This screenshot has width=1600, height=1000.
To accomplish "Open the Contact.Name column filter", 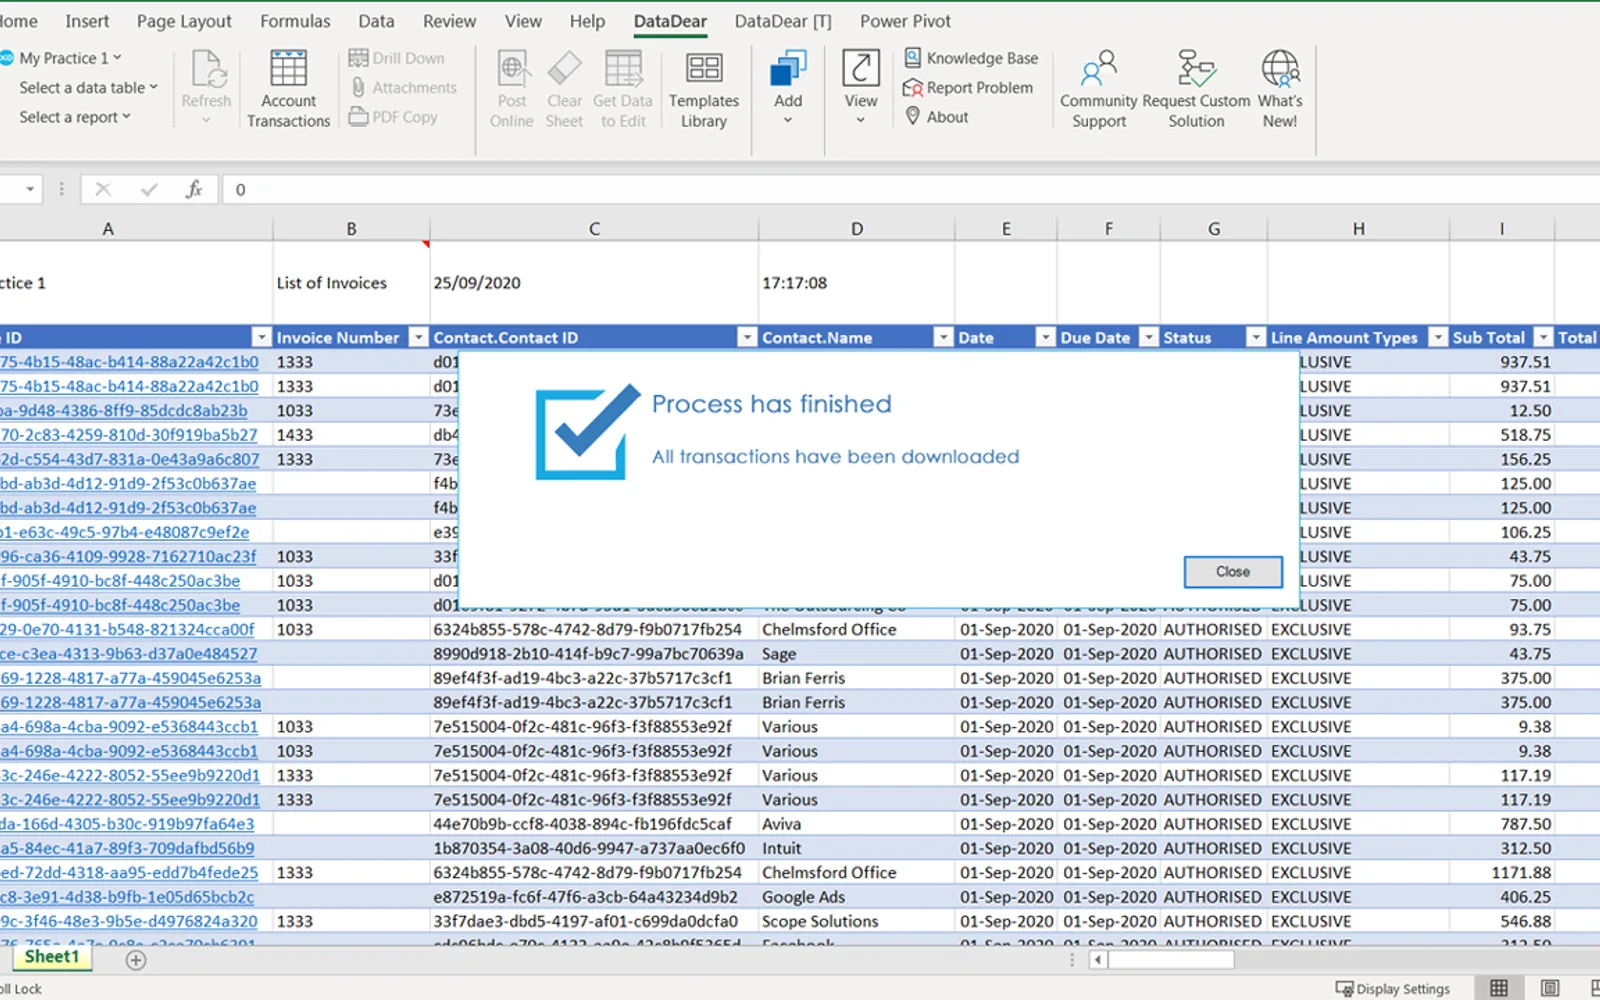I will tap(942, 338).
